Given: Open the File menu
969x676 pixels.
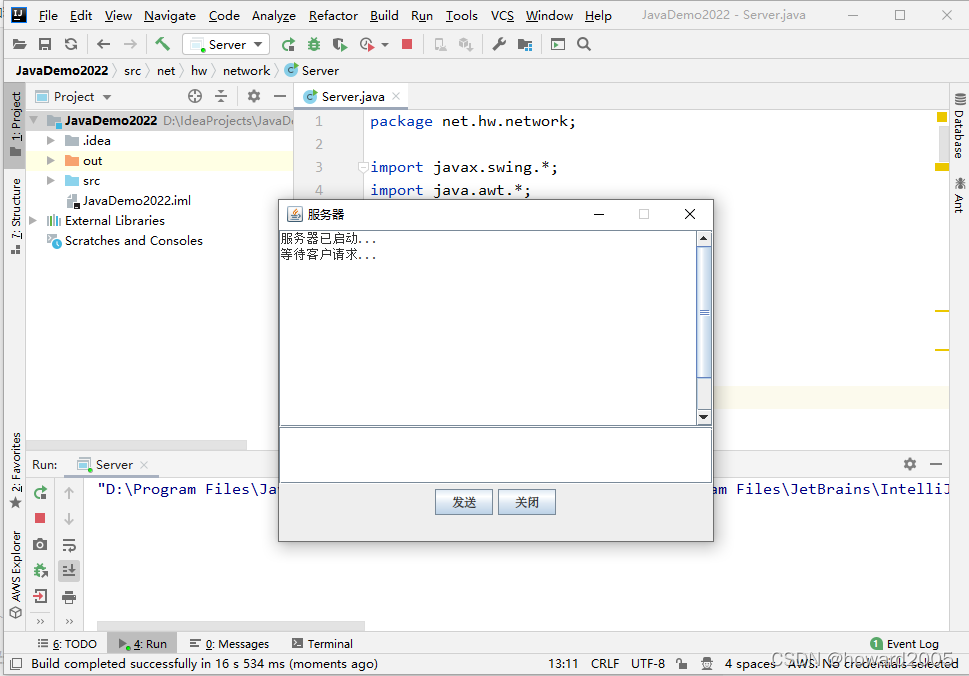Looking at the screenshot, I should (48, 15).
